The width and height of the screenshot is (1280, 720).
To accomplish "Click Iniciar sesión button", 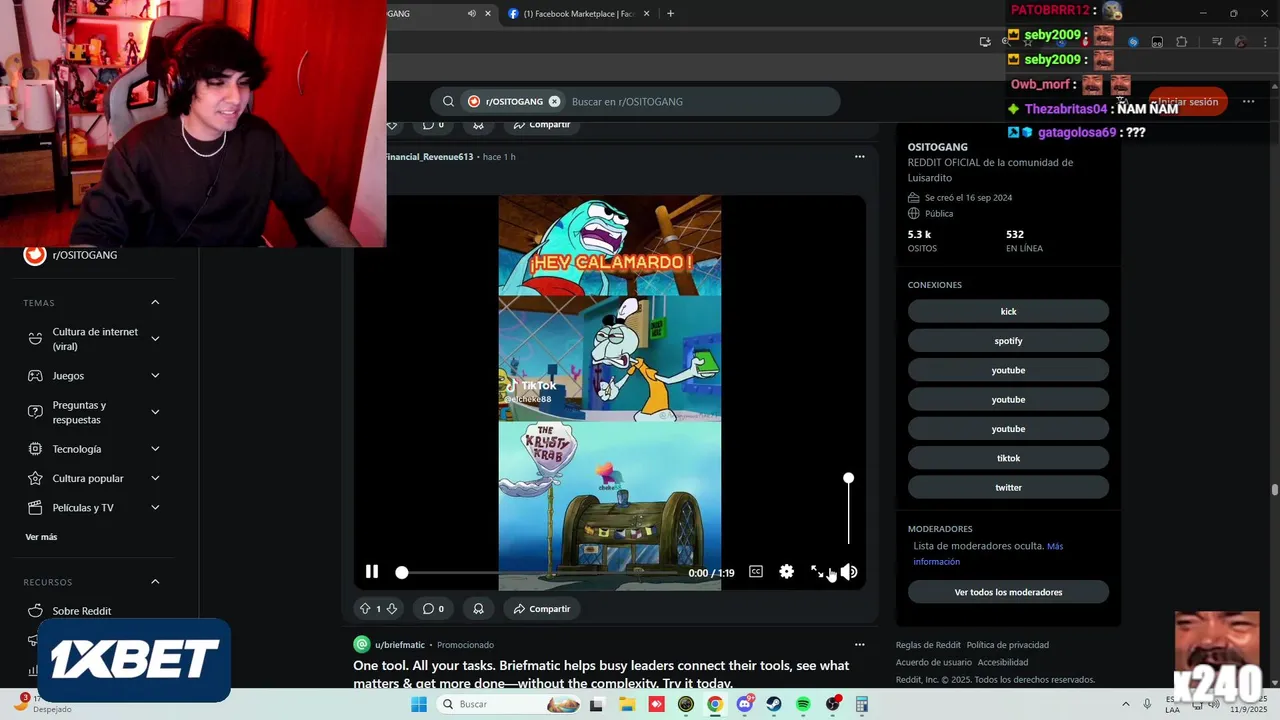I will point(1188,102).
